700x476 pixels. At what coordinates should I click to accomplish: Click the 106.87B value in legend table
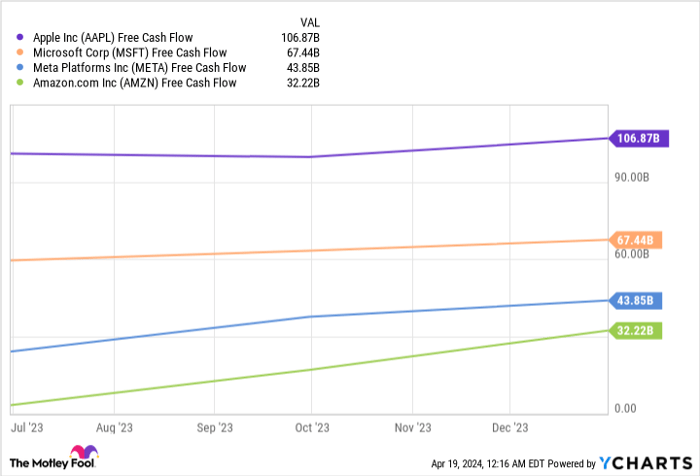pos(300,38)
